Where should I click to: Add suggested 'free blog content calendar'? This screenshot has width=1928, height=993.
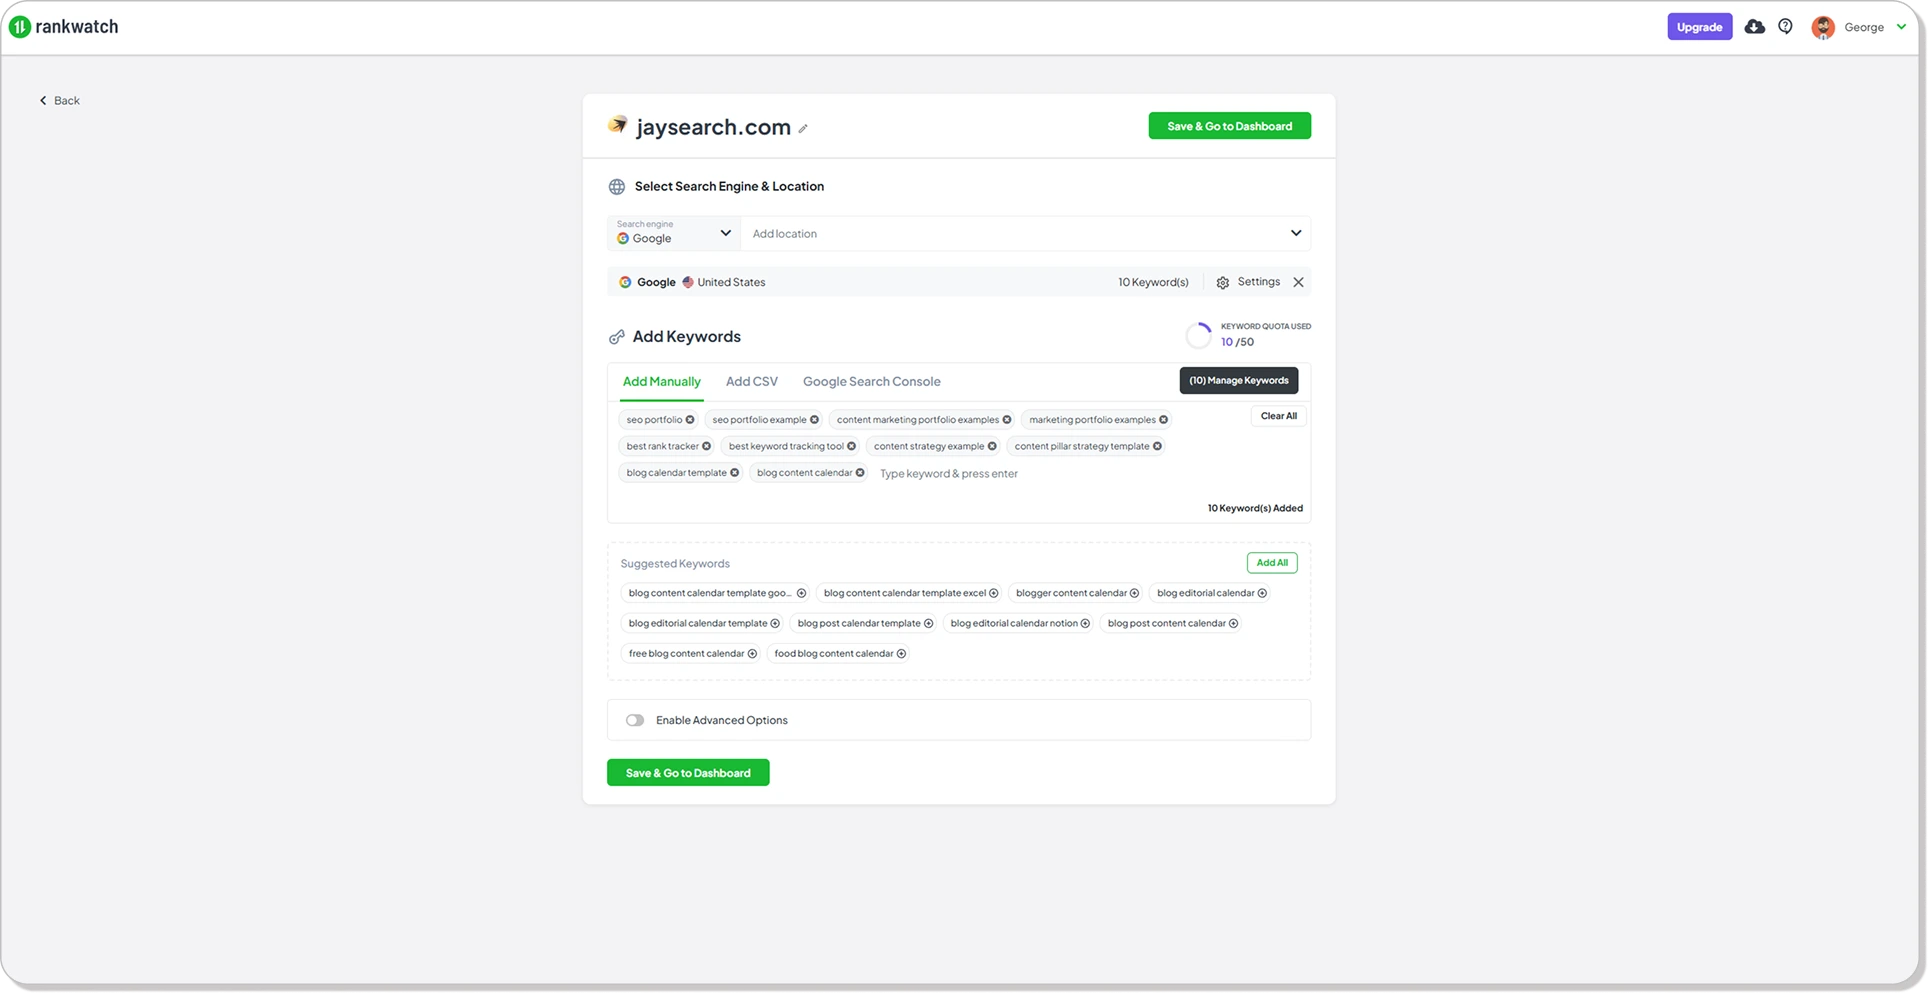point(752,654)
